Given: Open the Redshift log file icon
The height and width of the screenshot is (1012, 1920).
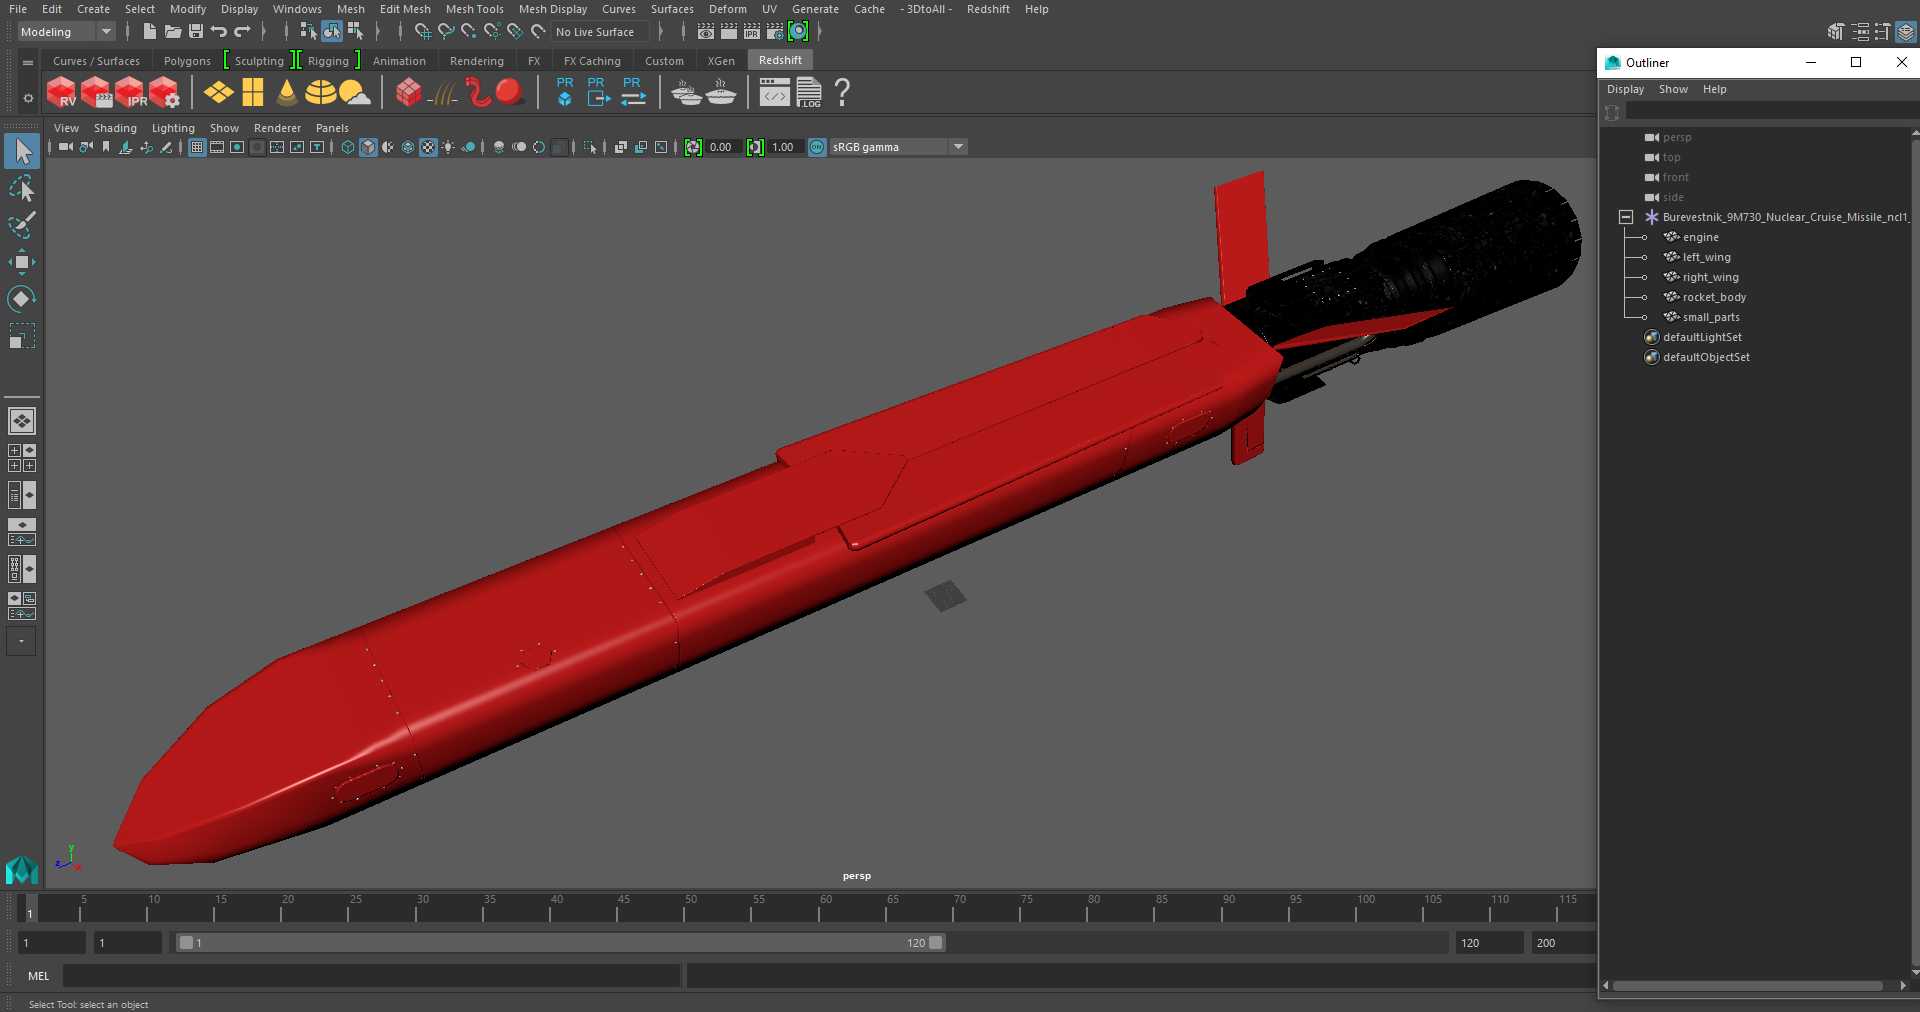Looking at the screenshot, I should [809, 93].
